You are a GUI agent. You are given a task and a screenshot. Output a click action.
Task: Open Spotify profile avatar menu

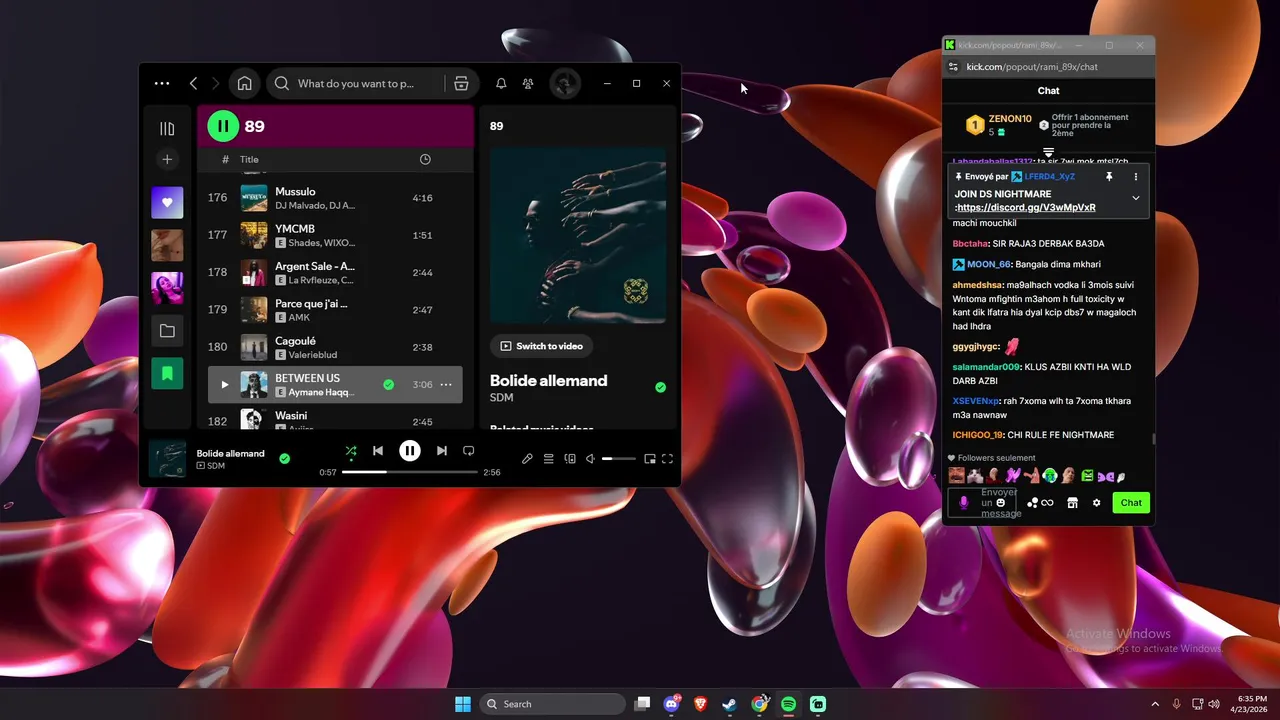coord(565,83)
